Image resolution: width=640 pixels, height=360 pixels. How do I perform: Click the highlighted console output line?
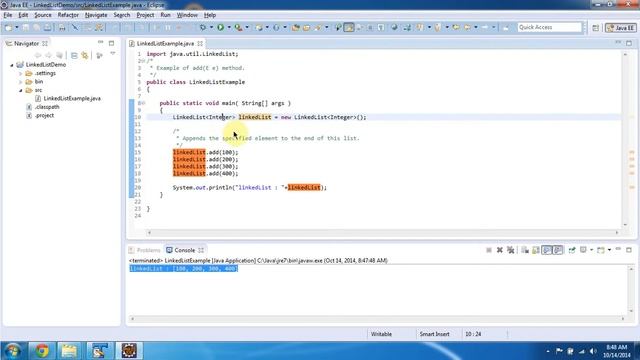[x=184, y=269]
